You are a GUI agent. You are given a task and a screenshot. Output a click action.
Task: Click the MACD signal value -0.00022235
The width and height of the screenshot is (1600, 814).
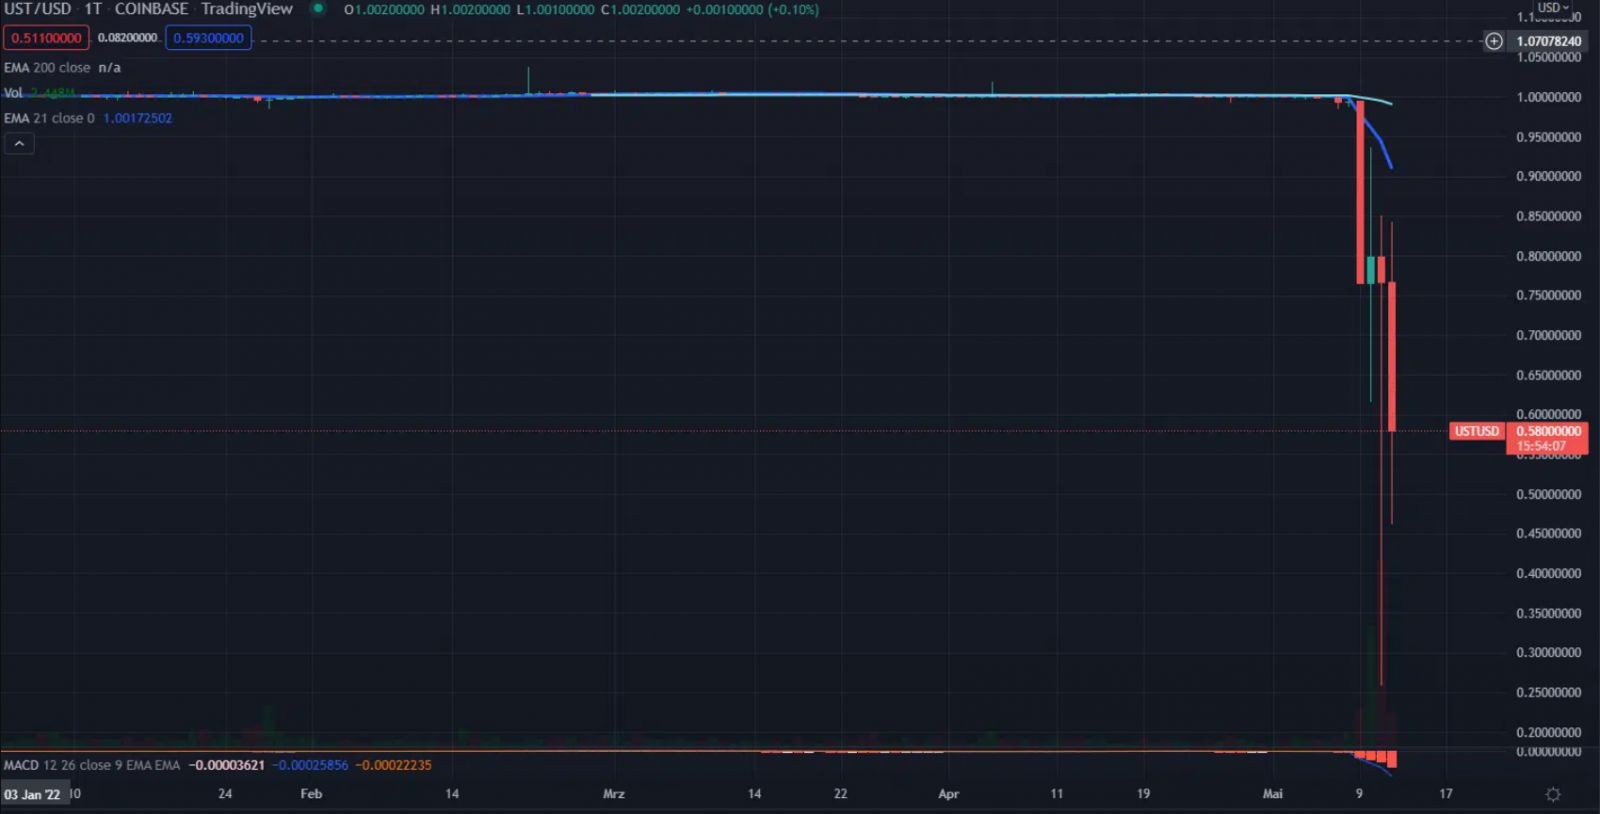click(394, 765)
